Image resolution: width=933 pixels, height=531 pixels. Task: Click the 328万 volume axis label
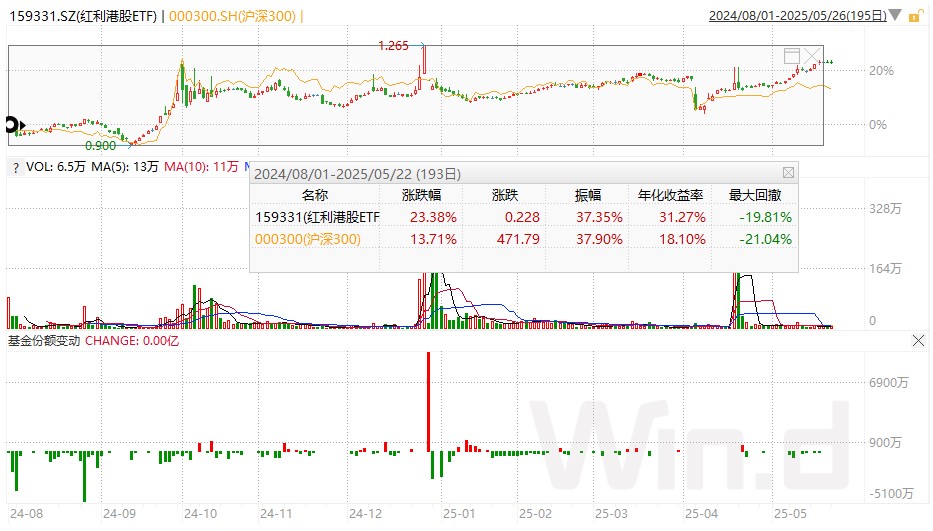tap(885, 208)
